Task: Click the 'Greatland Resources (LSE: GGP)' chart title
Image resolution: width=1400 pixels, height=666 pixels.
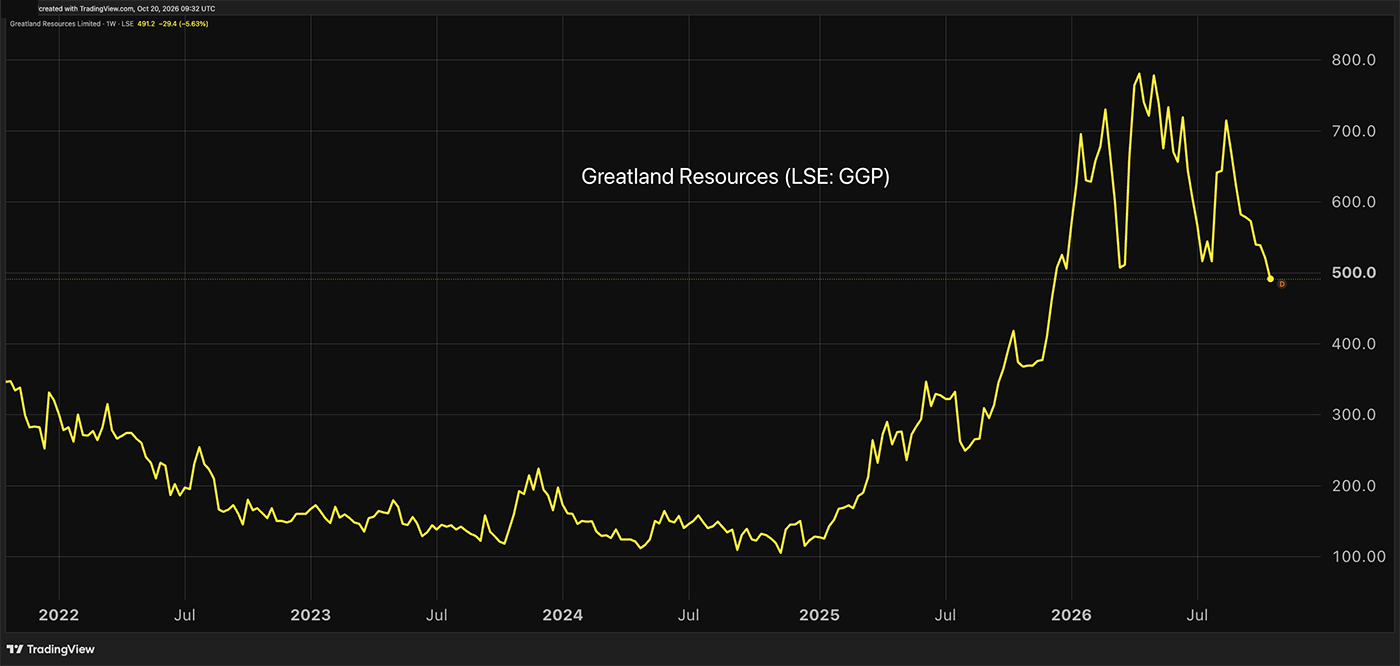Action: [735, 177]
